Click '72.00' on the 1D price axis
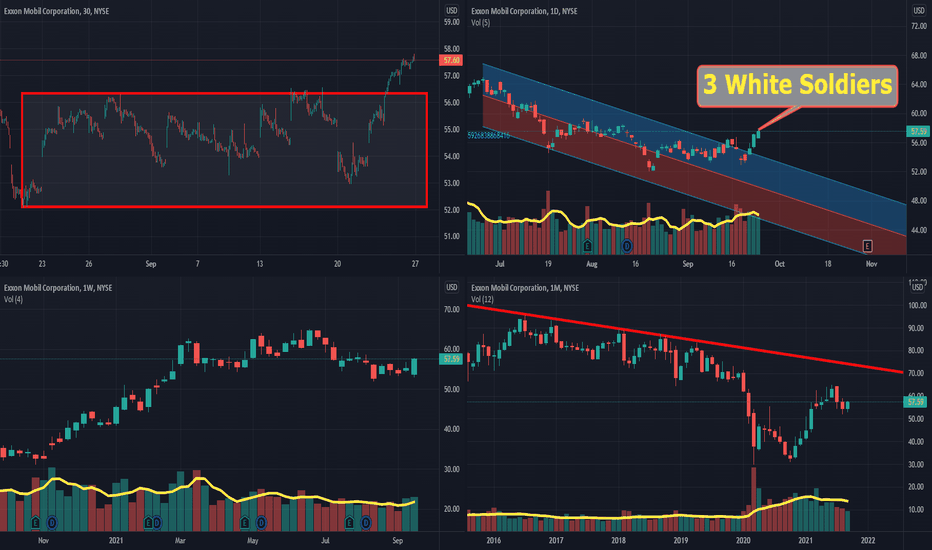 [x=919, y=26]
